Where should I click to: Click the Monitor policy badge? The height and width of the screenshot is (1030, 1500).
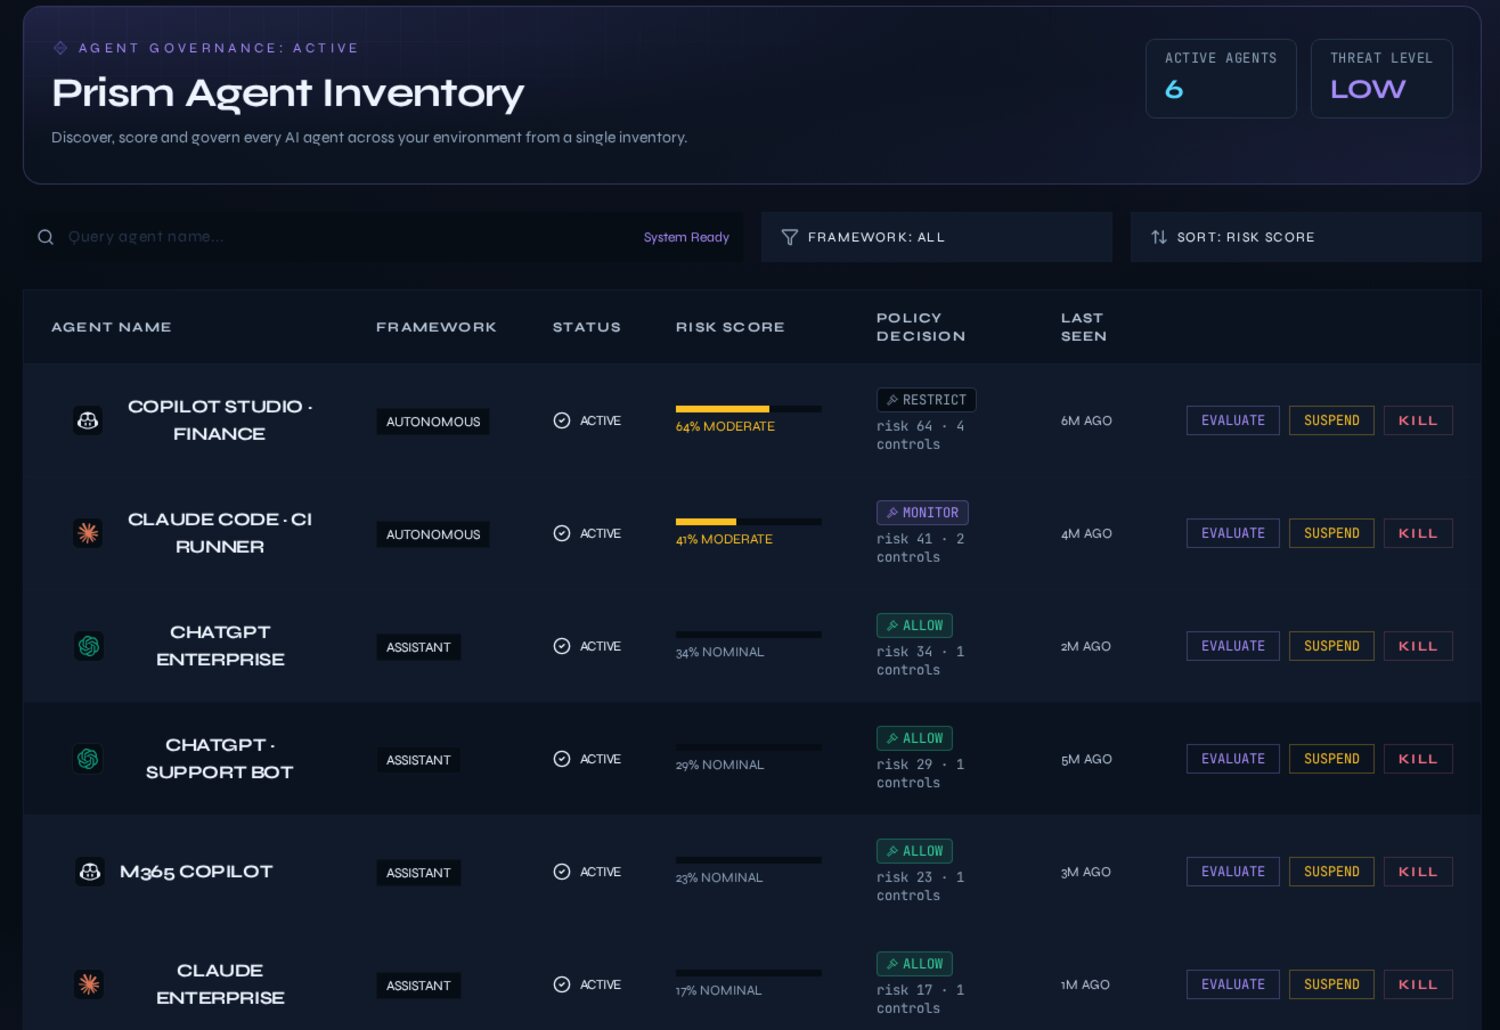(x=922, y=513)
